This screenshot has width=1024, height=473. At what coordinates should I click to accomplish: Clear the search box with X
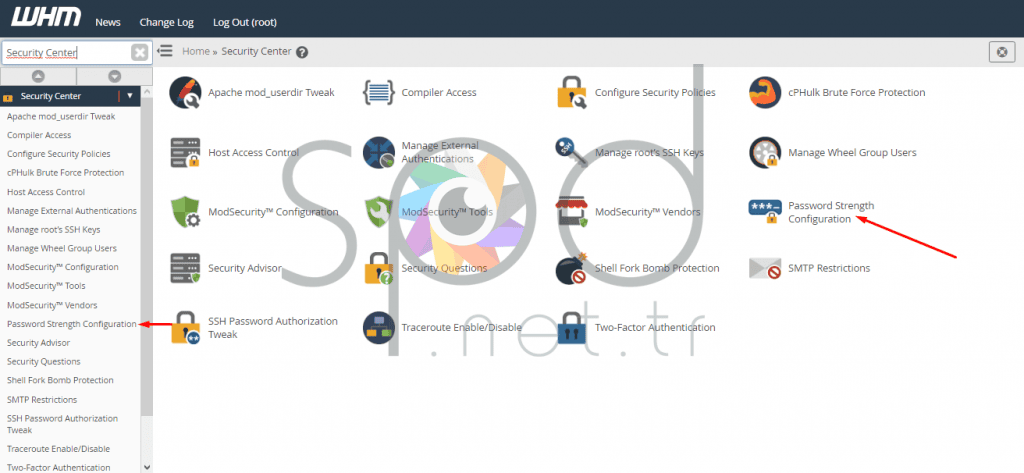click(x=139, y=52)
